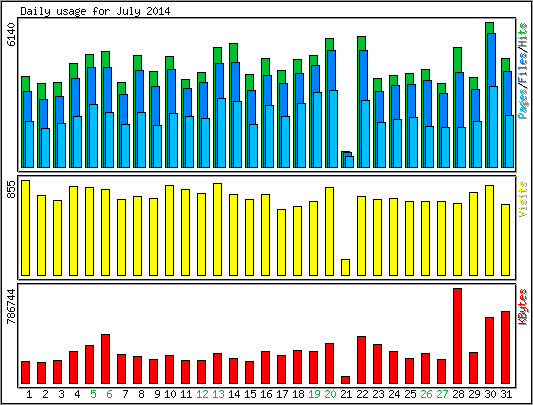Select the yellow Visits bar for day 30
Screen dimensions: 533x405
click(489, 231)
